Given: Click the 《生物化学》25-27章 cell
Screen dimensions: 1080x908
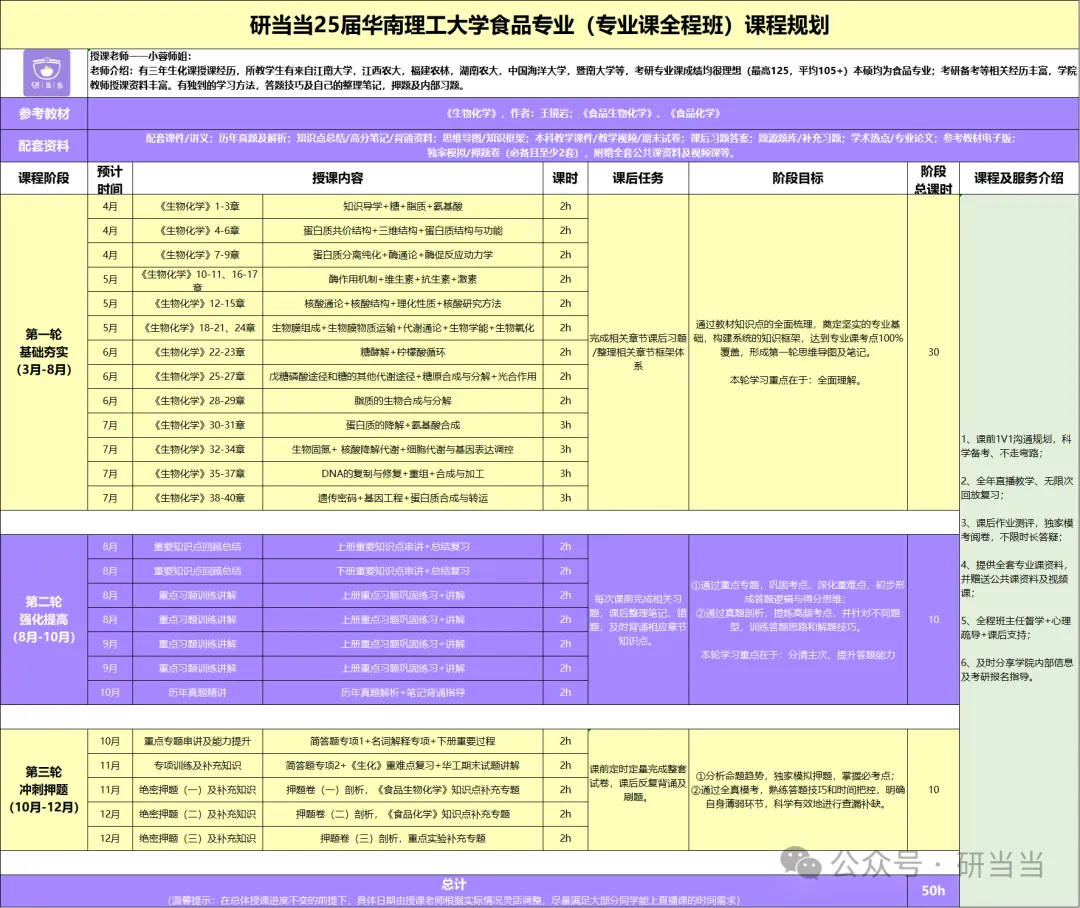Looking at the screenshot, I should click(198, 377).
